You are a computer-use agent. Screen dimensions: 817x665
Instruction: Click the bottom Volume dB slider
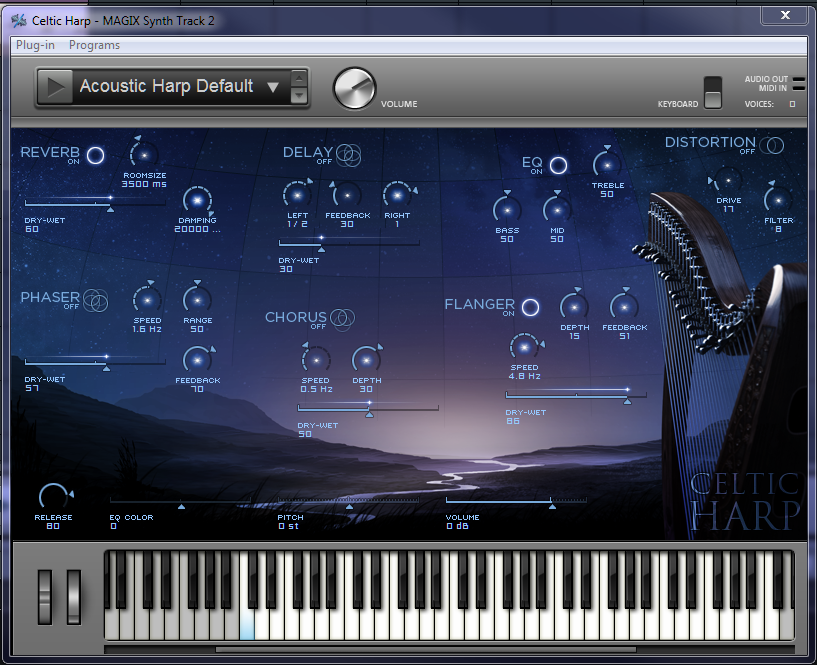pos(516,502)
